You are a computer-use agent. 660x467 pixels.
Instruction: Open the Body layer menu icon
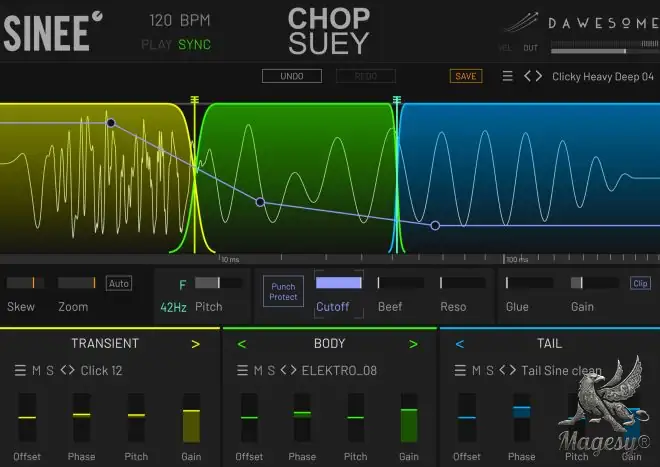pyautogui.click(x=242, y=371)
